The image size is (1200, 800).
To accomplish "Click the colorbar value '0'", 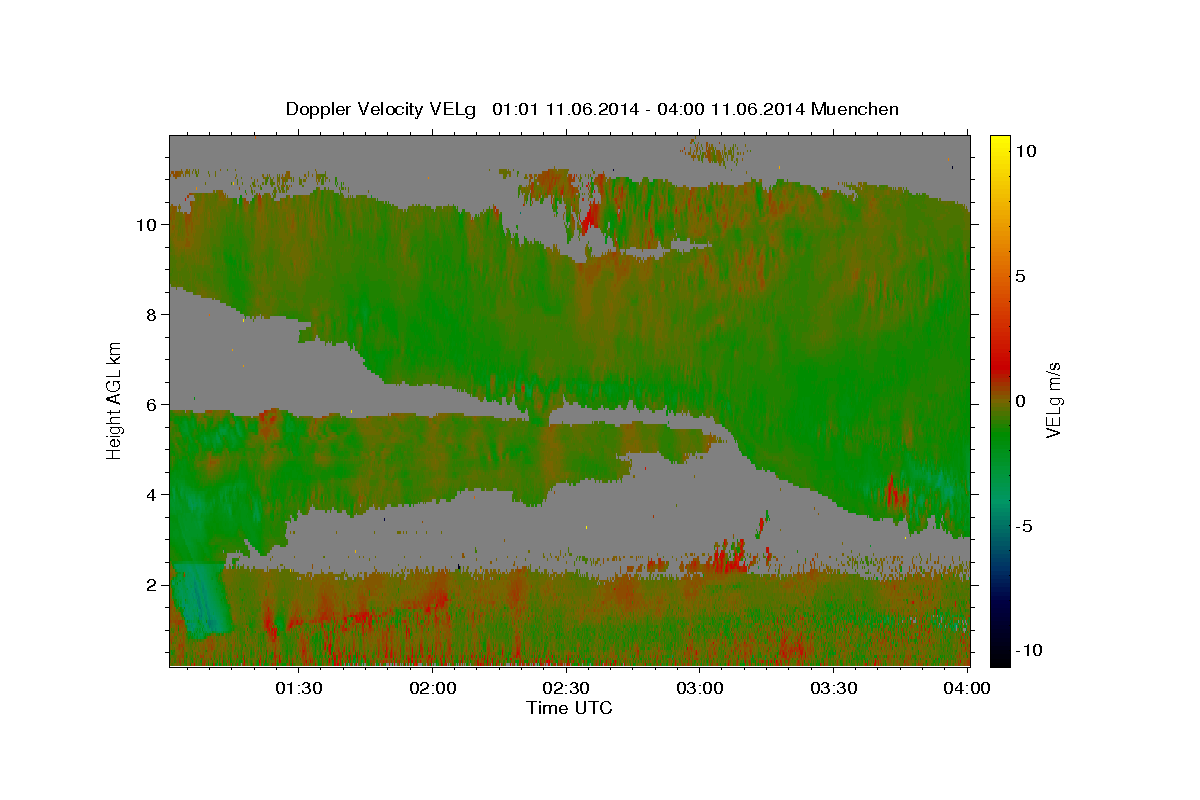I will click(1021, 401).
